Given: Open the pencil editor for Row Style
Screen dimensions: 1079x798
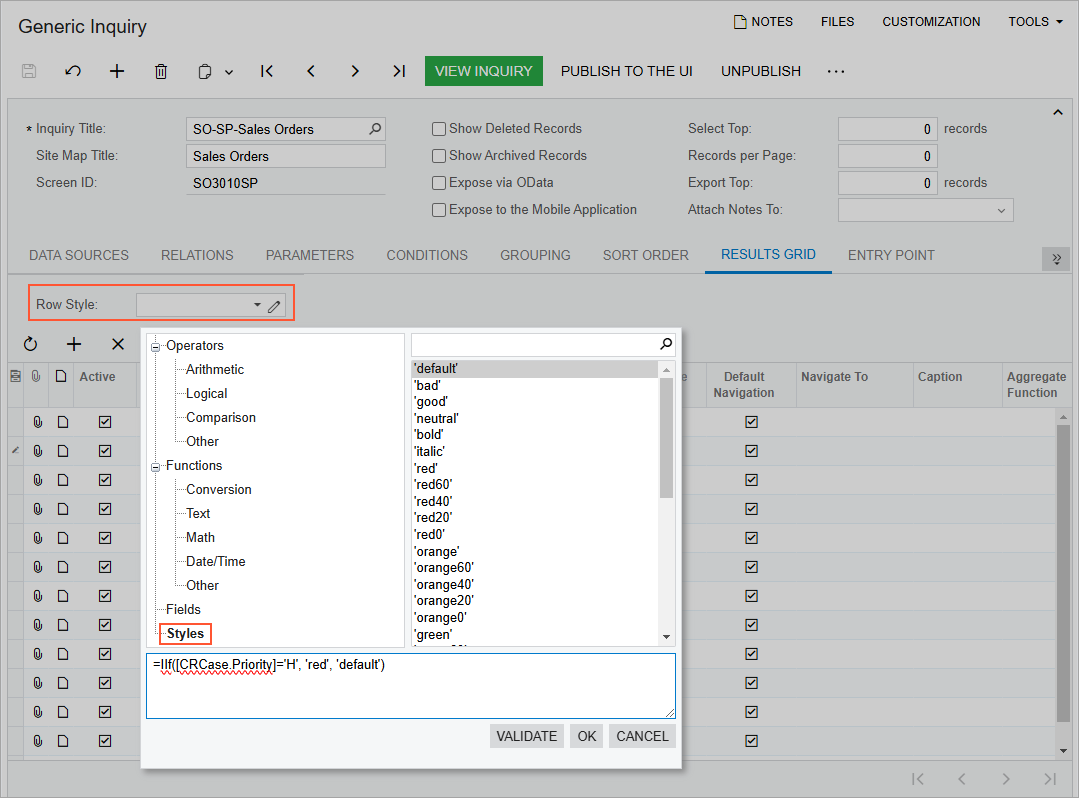Looking at the screenshot, I should tap(274, 306).
